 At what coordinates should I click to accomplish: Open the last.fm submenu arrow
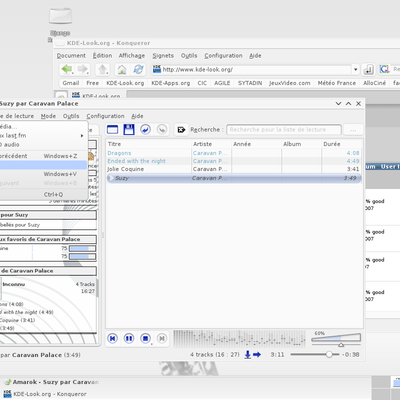pos(82,136)
